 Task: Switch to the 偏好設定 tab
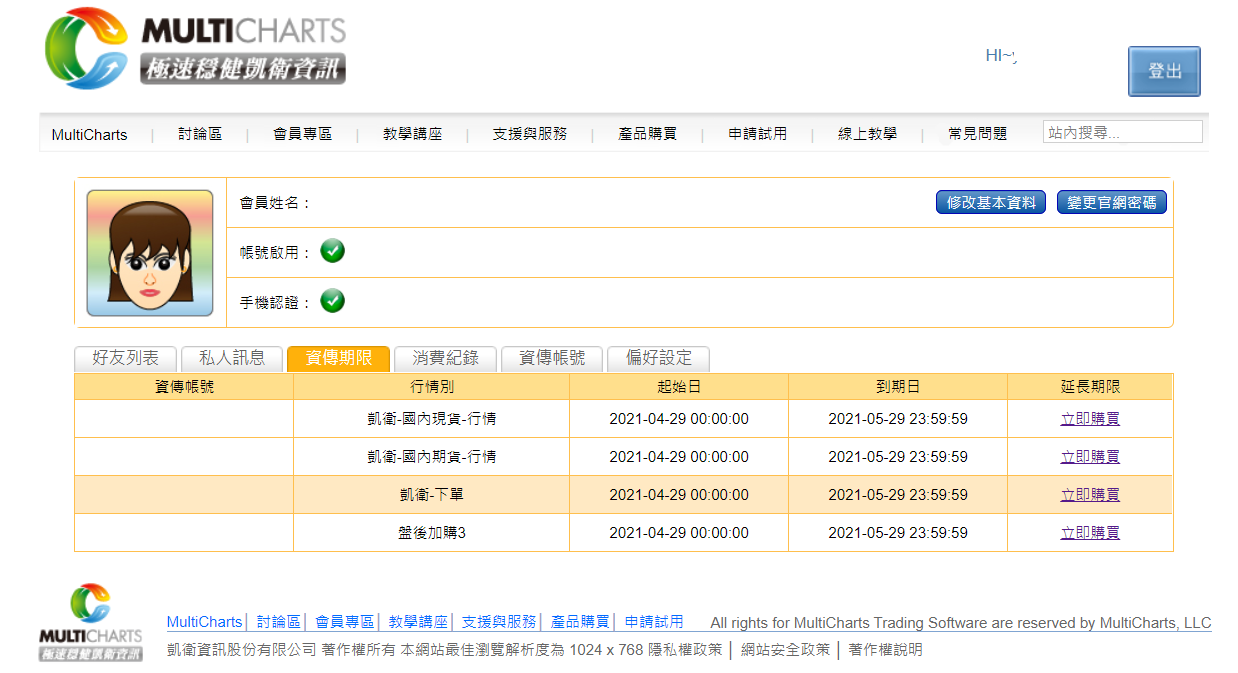[x=658, y=358]
